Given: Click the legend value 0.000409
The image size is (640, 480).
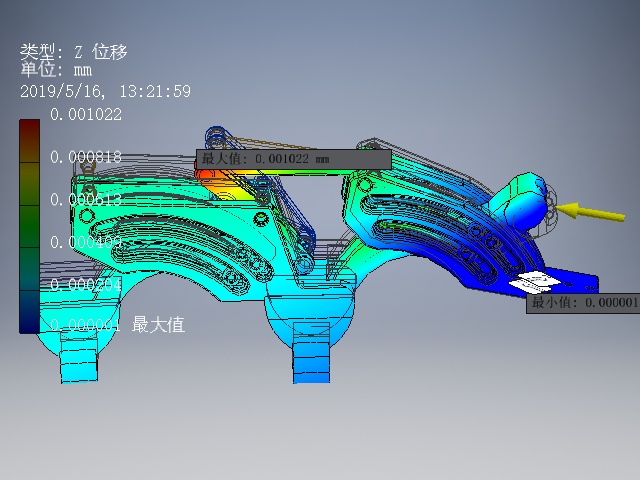Looking at the screenshot, I should click(86, 242).
